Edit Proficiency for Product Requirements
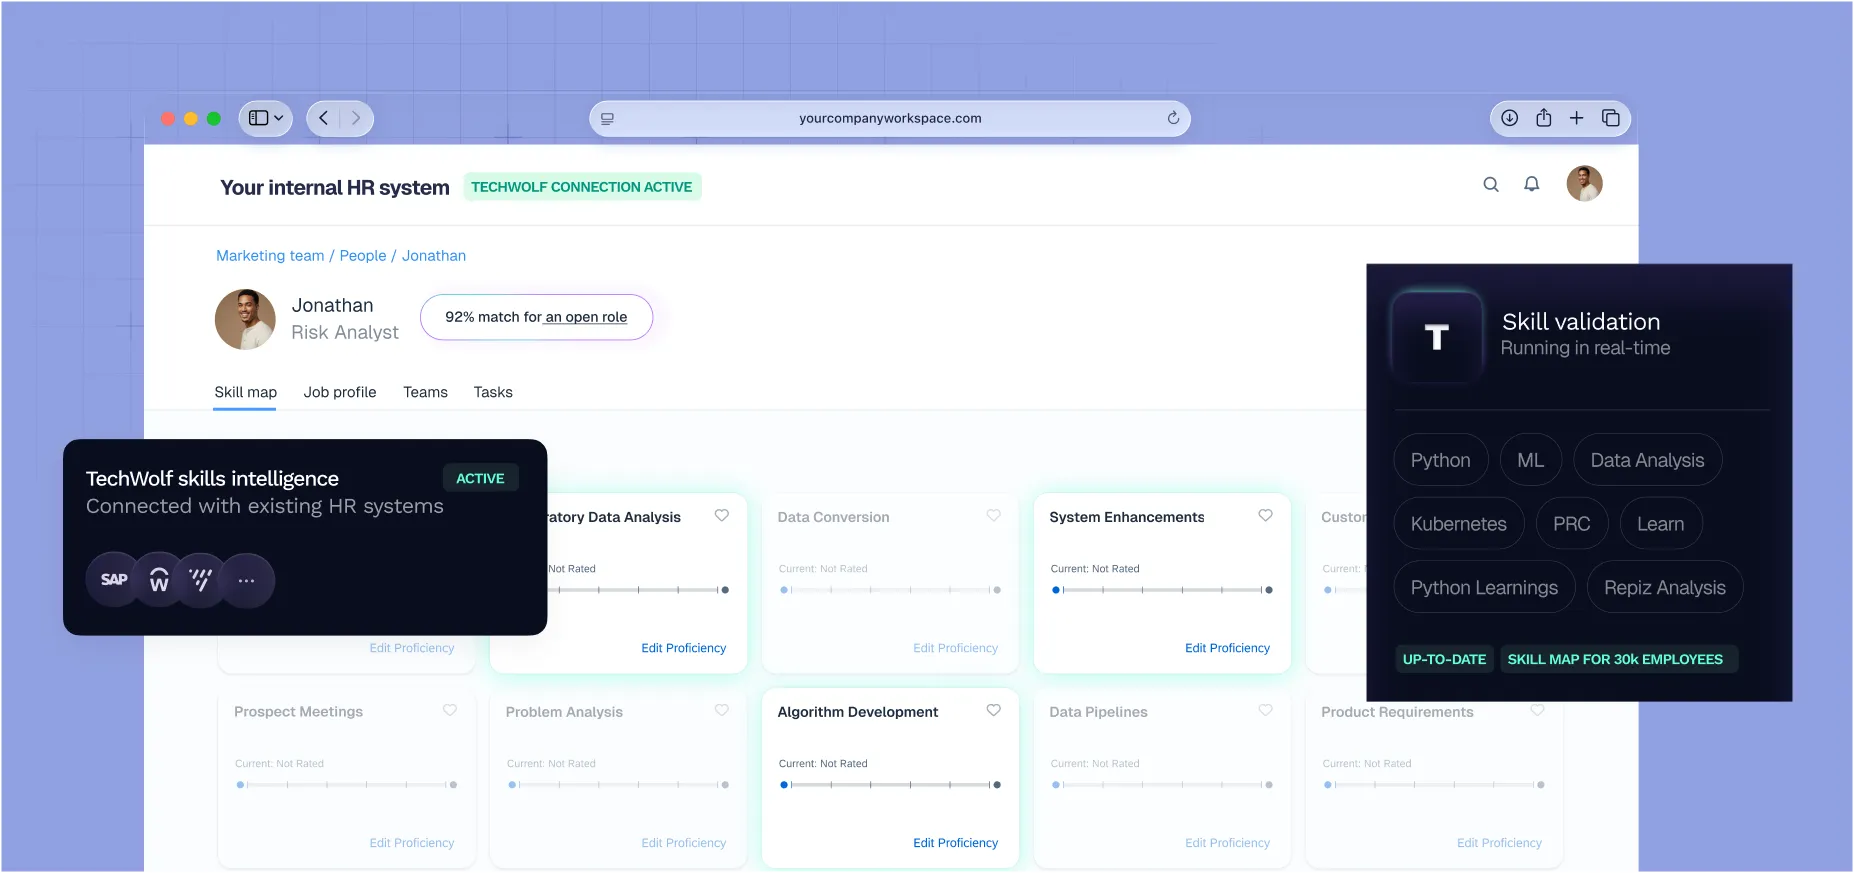This screenshot has width=1854, height=873. 1500,843
